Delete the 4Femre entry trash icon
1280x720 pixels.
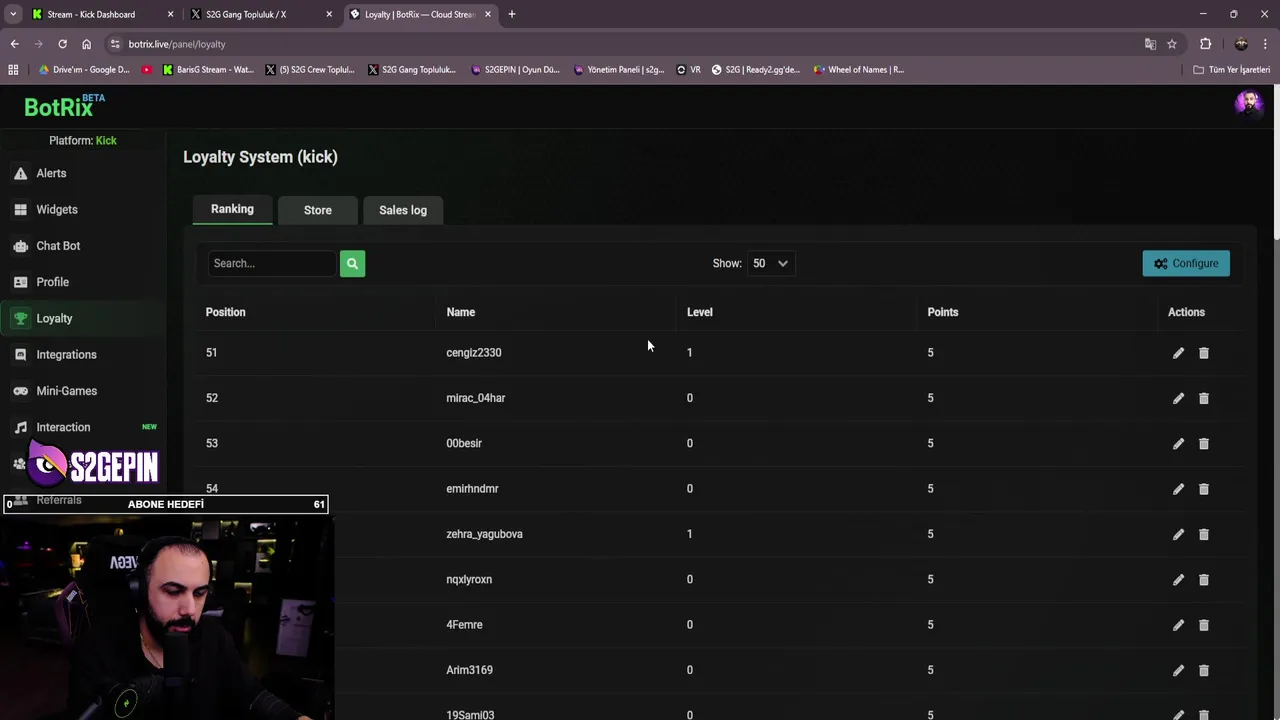coord(1204,625)
